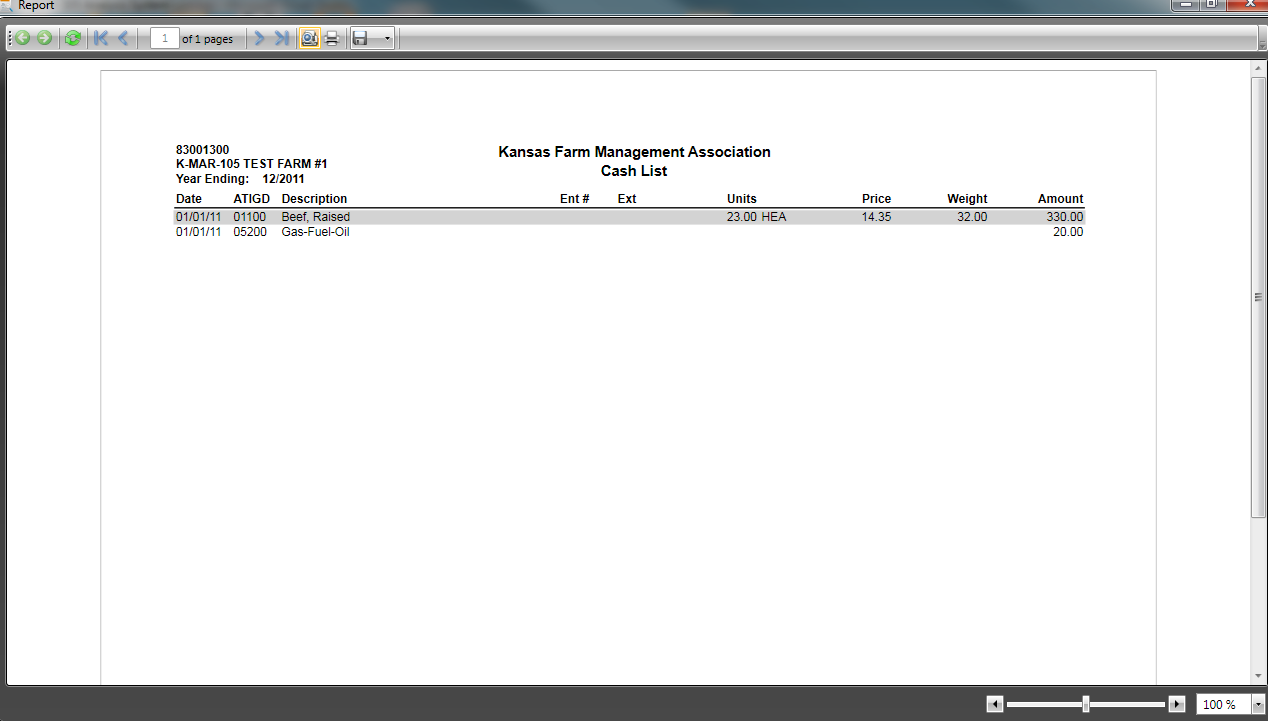Image resolution: width=1268 pixels, height=721 pixels.
Task: Go to the next page
Action: [x=259, y=38]
